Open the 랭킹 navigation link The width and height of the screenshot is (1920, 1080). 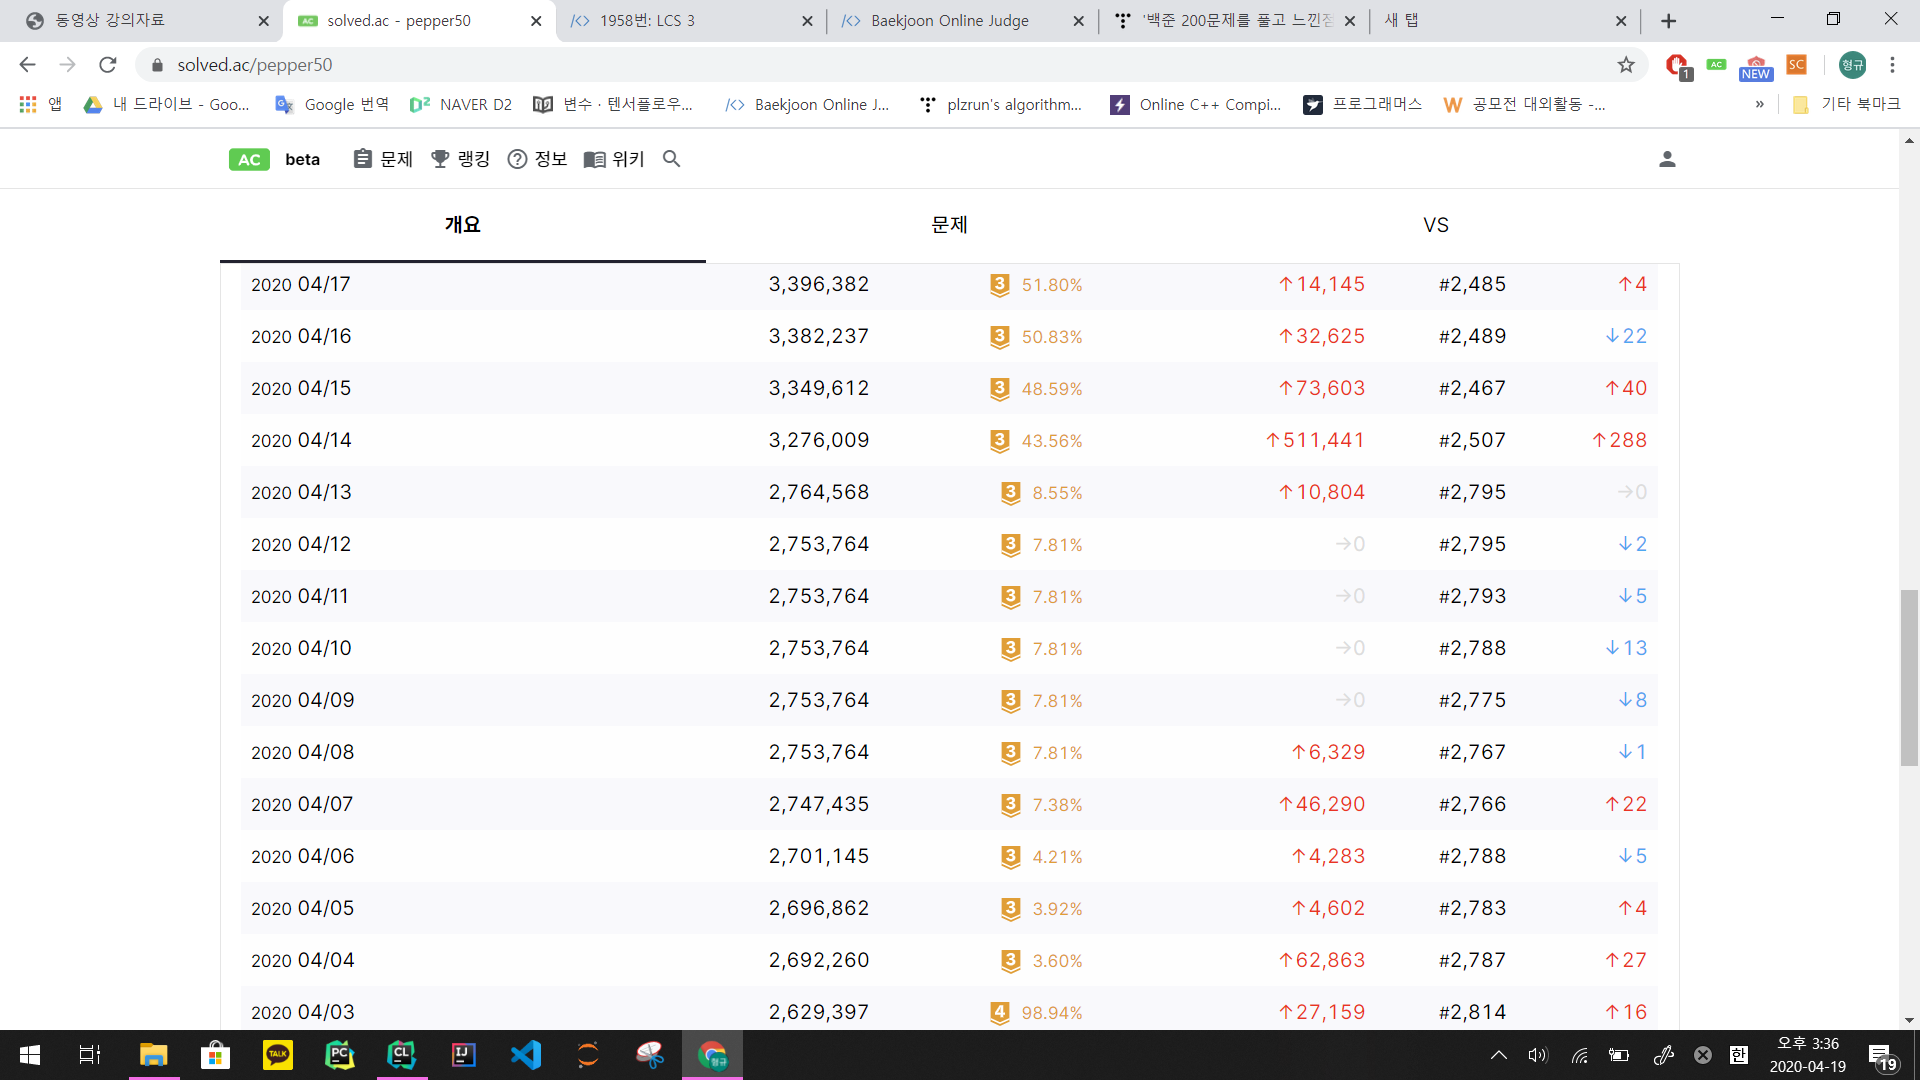click(x=460, y=159)
